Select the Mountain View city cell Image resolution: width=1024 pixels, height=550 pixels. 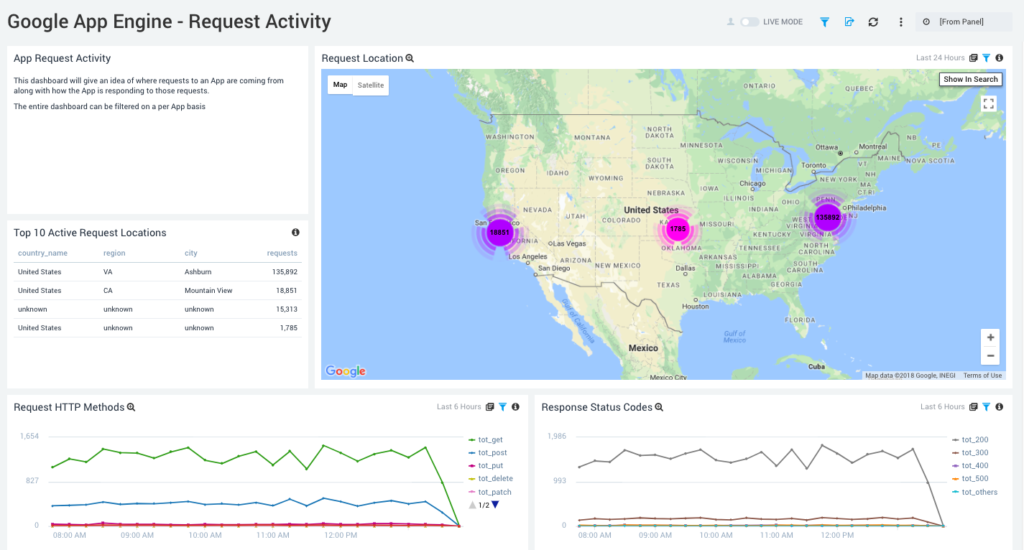pos(208,291)
